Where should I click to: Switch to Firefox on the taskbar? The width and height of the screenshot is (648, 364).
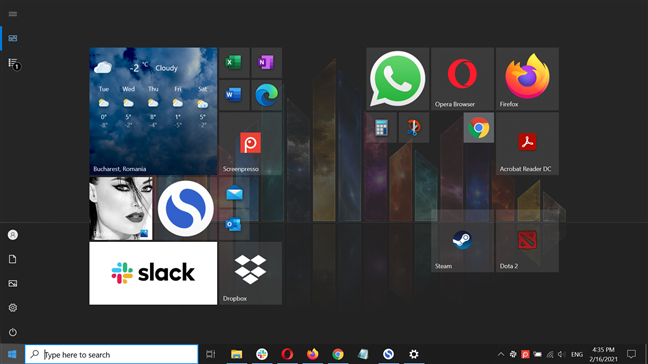tap(312, 354)
